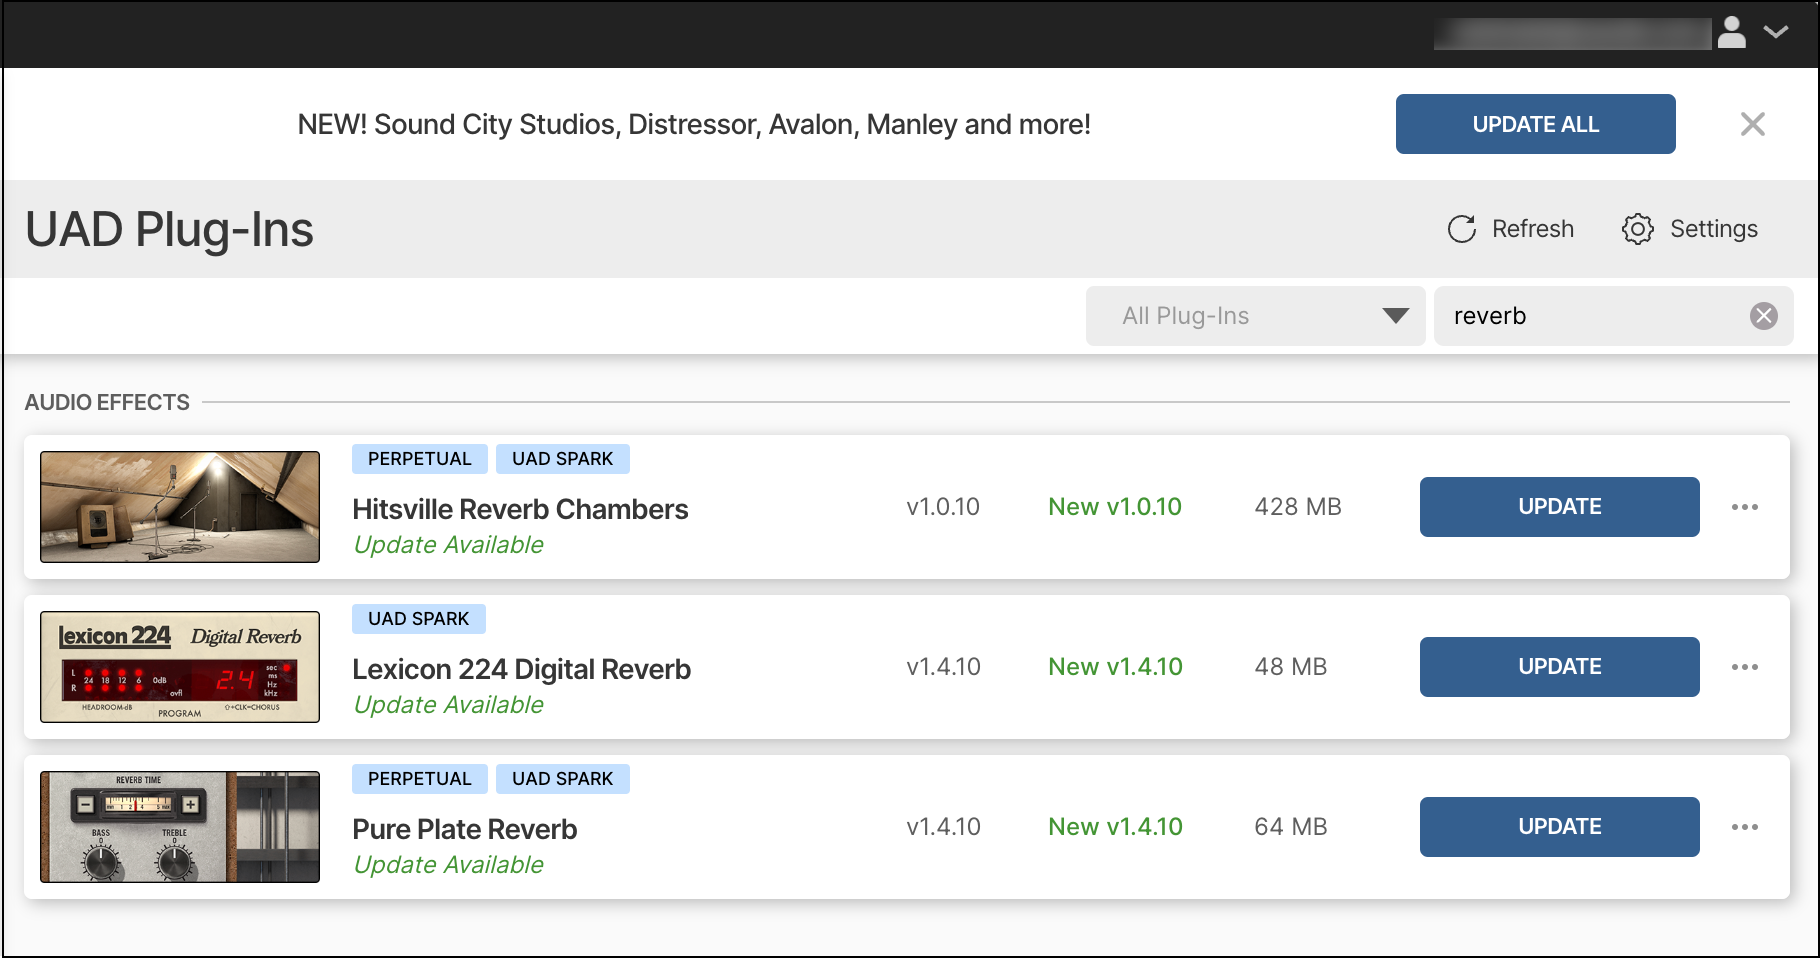Viewport: 1820px width, 958px height.
Task: Open more options for Pure Plate Reverb
Action: click(x=1745, y=827)
